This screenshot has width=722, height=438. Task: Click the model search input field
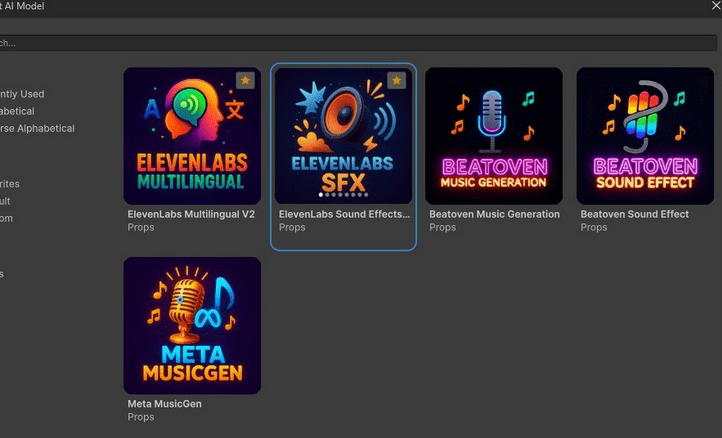pos(358,43)
